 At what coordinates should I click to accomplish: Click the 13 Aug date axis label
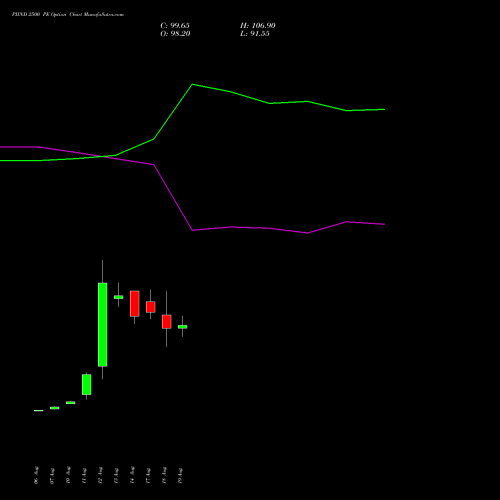tap(116, 475)
